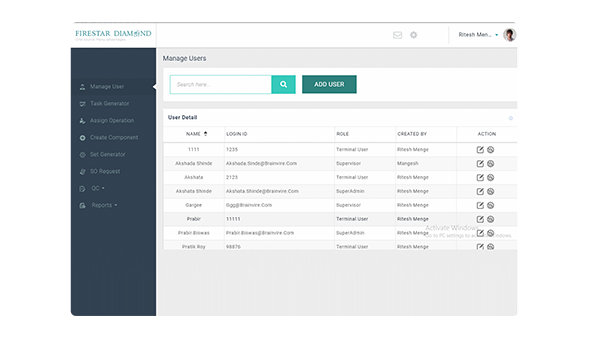Click the search magnifier button
The width and height of the screenshot is (590, 360).
click(283, 84)
